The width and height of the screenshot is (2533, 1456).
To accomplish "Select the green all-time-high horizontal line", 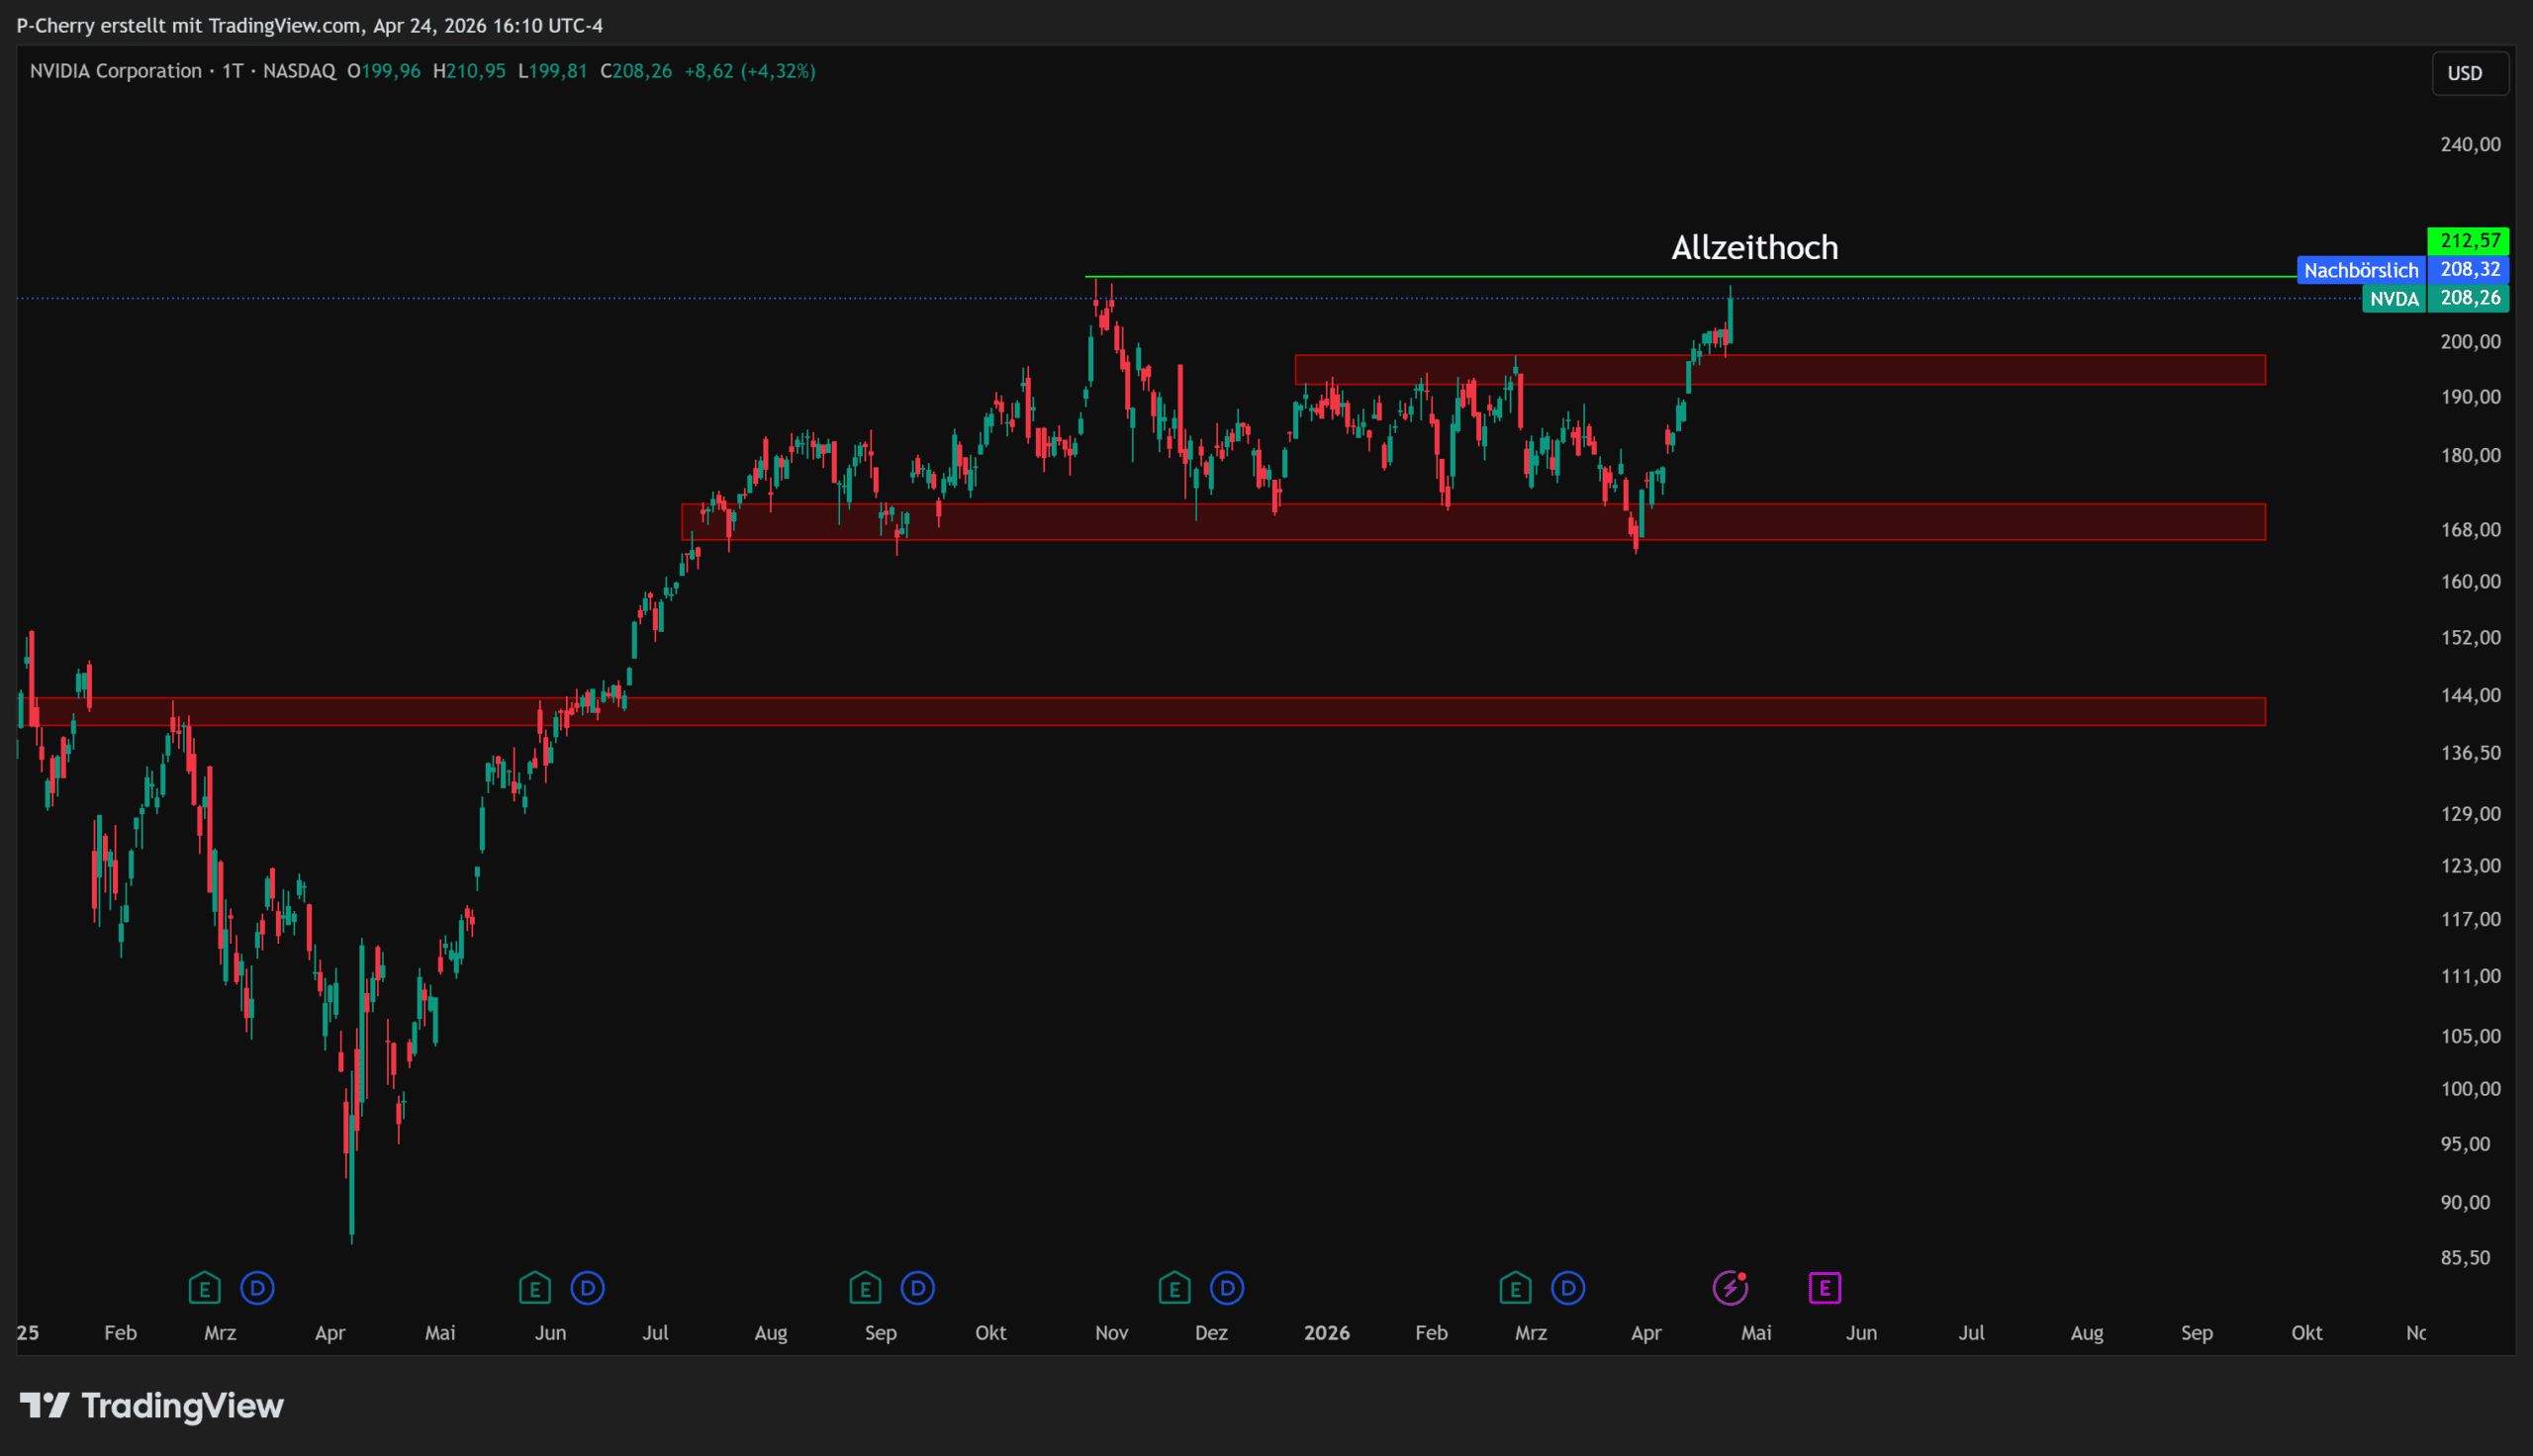I will coord(1400,277).
